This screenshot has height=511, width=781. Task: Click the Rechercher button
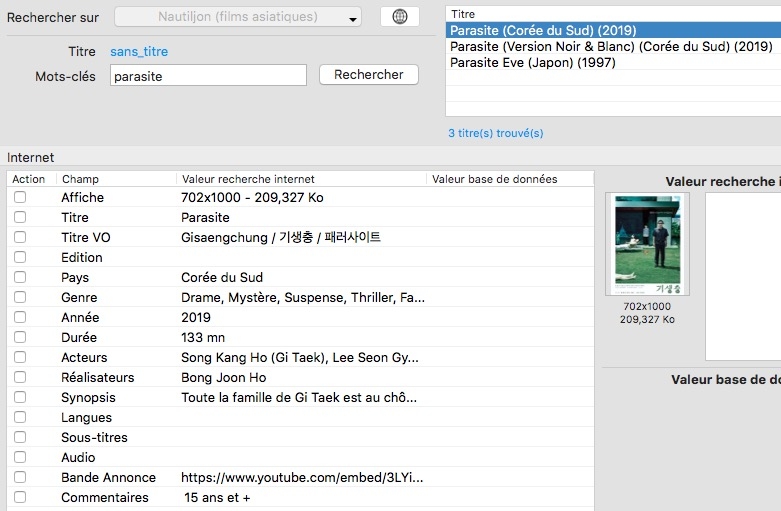pos(368,75)
